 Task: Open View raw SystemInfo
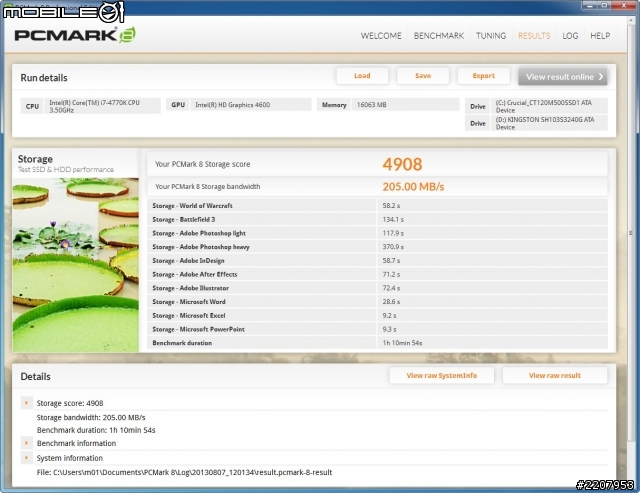pyautogui.click(x=442, y=375)
